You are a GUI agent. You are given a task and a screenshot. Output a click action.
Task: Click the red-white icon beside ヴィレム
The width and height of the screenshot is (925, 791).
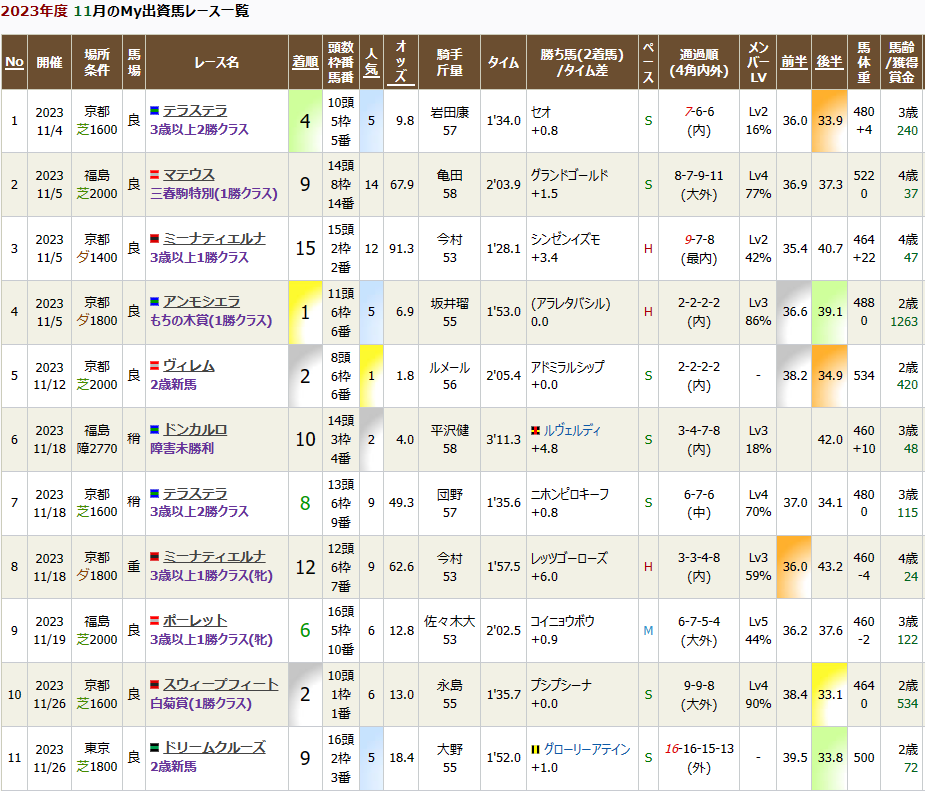coord(155,367)
